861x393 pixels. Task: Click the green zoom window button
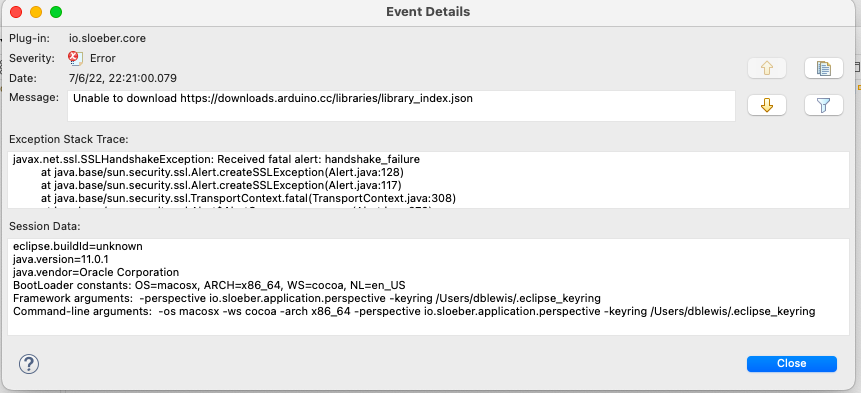pyautogui.click(x=55, y=12)
